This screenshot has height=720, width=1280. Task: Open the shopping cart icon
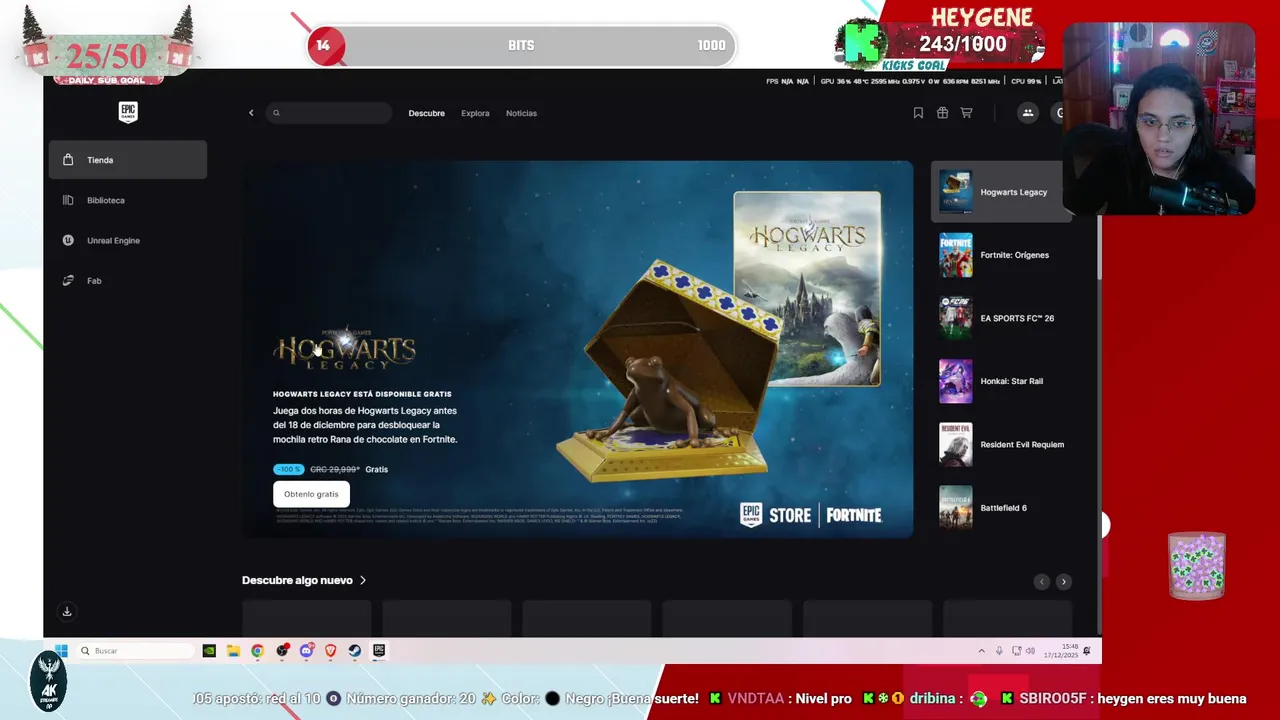966,113
